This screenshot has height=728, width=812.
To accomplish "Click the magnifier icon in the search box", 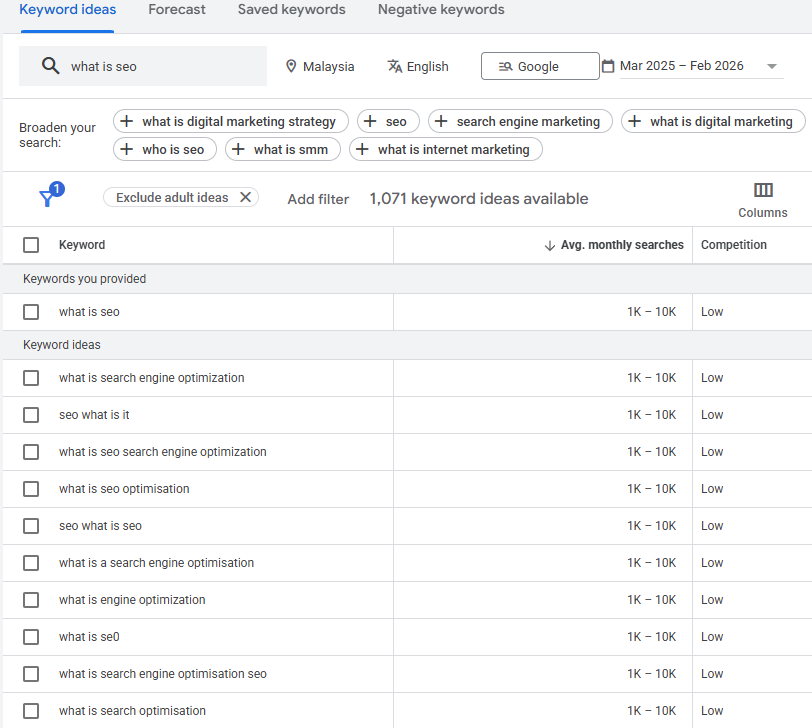I will pyautogui.click(x=49, y=65).
